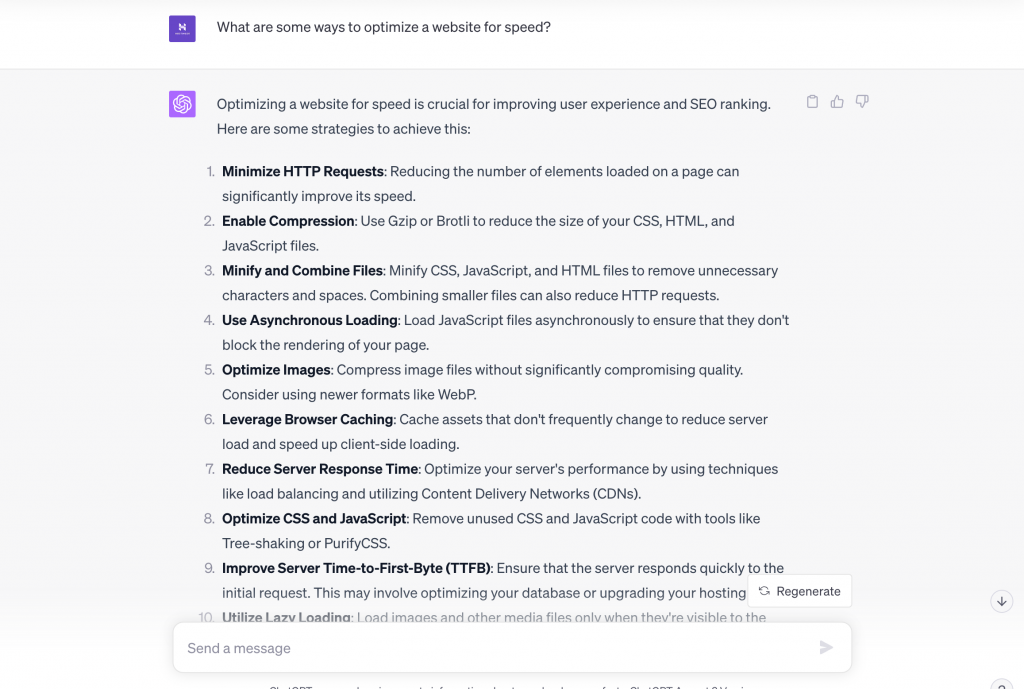Click the "Reduce Server Response Time" heading
The height and width of the screenshot is (689, 1024).
click(x=319, y=469)
